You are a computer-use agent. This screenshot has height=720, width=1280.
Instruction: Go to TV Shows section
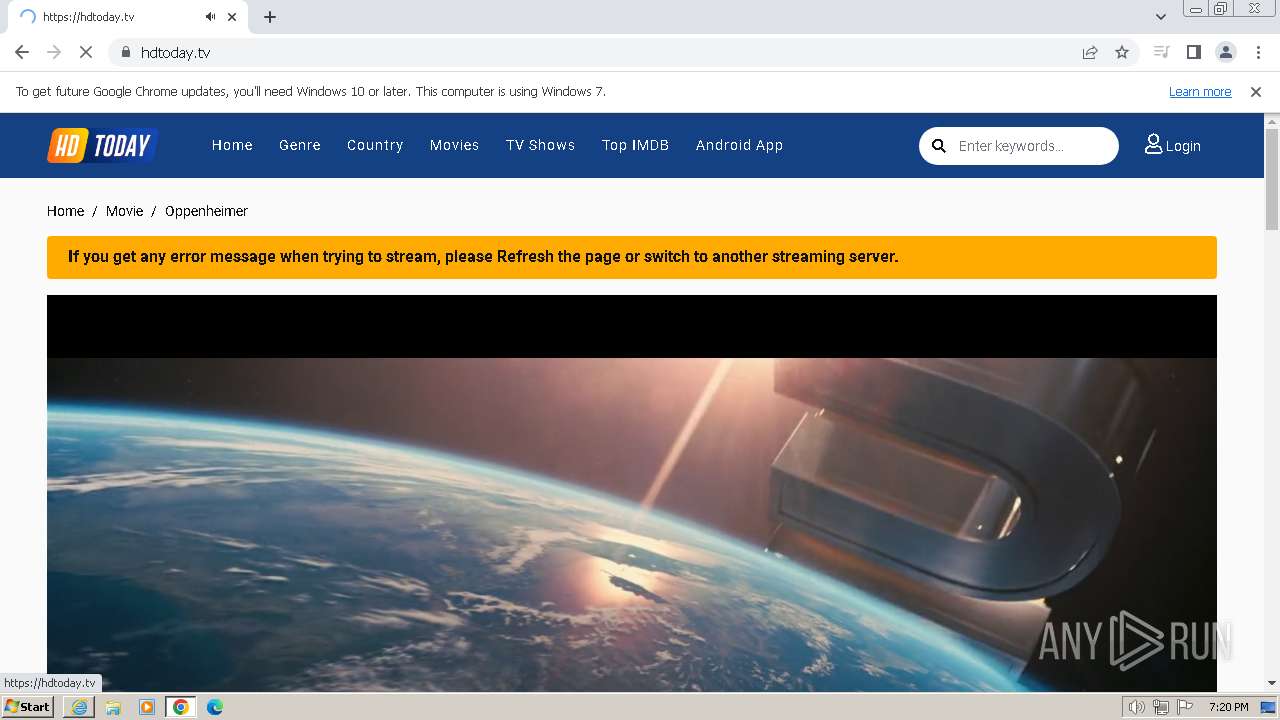[540, 145]
